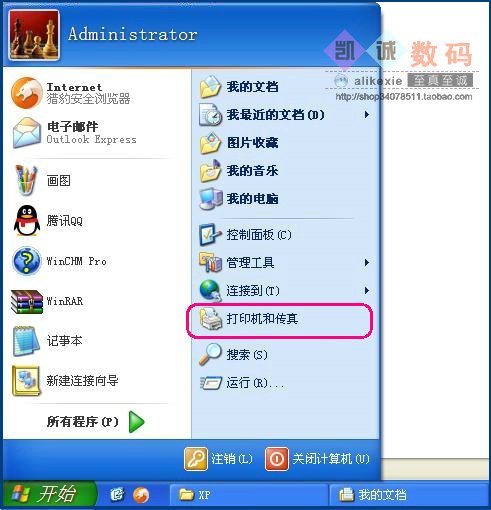Expand the Administrative Tools (管理工具) submenu arrow
This screenshot has height=510, width=491.
coord(367,263)
